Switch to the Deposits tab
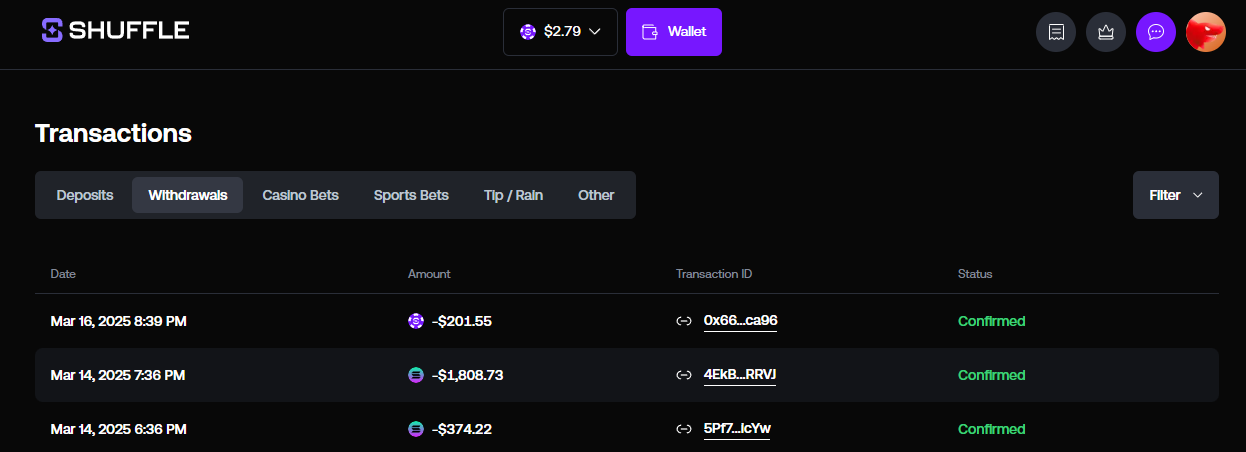Viewport: 1246px width, 452px height. pos(85,195)
